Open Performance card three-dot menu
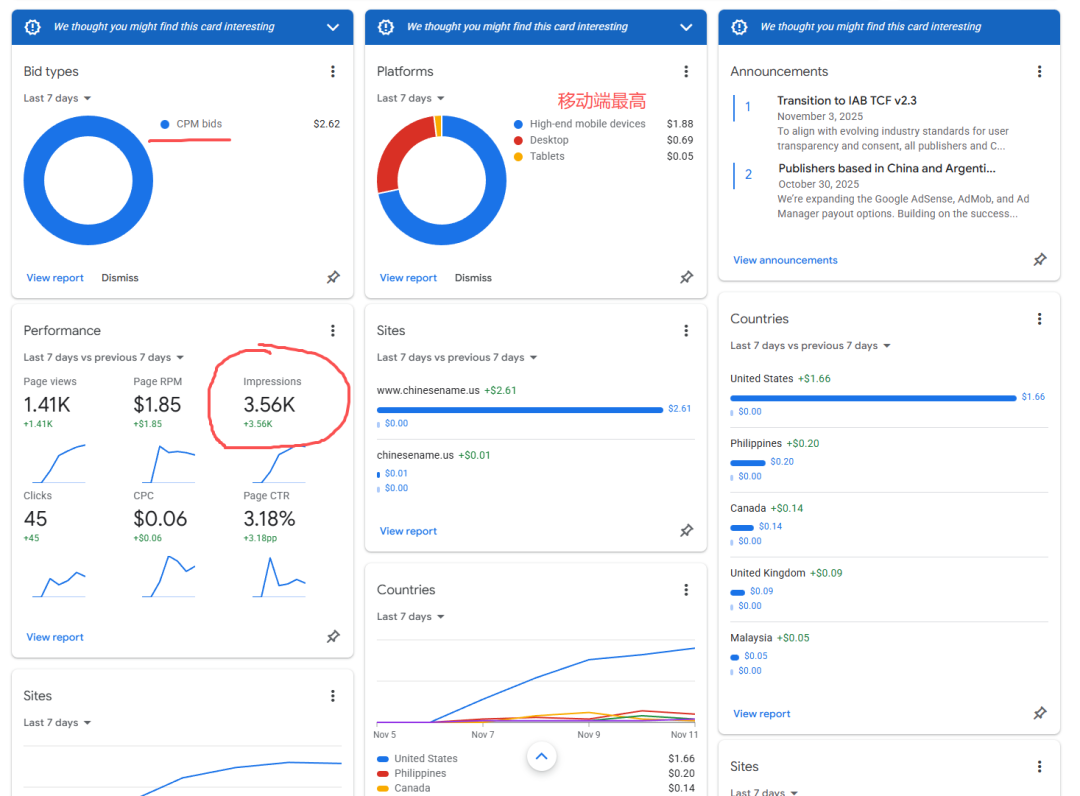 (333, 330)
